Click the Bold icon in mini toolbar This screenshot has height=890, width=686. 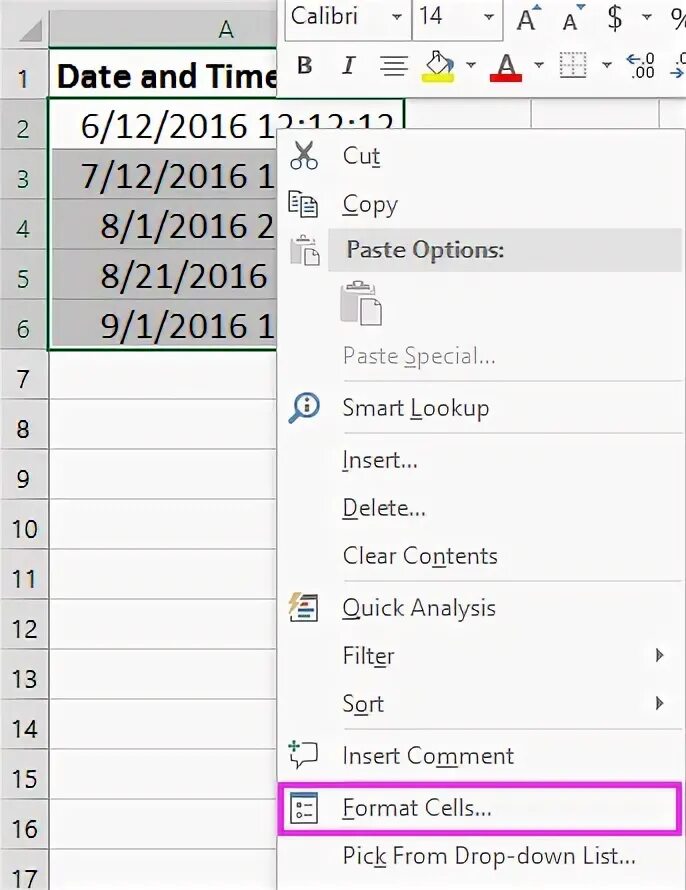click(x=305, y=66)
